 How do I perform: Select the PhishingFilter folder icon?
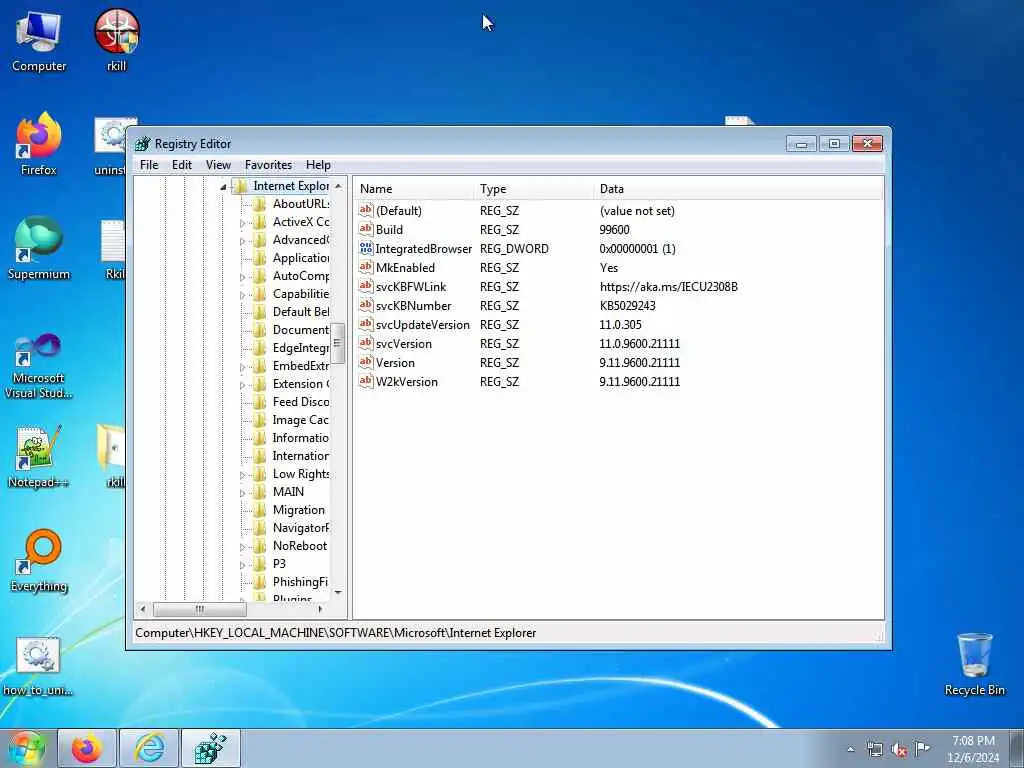pos(260,581)
